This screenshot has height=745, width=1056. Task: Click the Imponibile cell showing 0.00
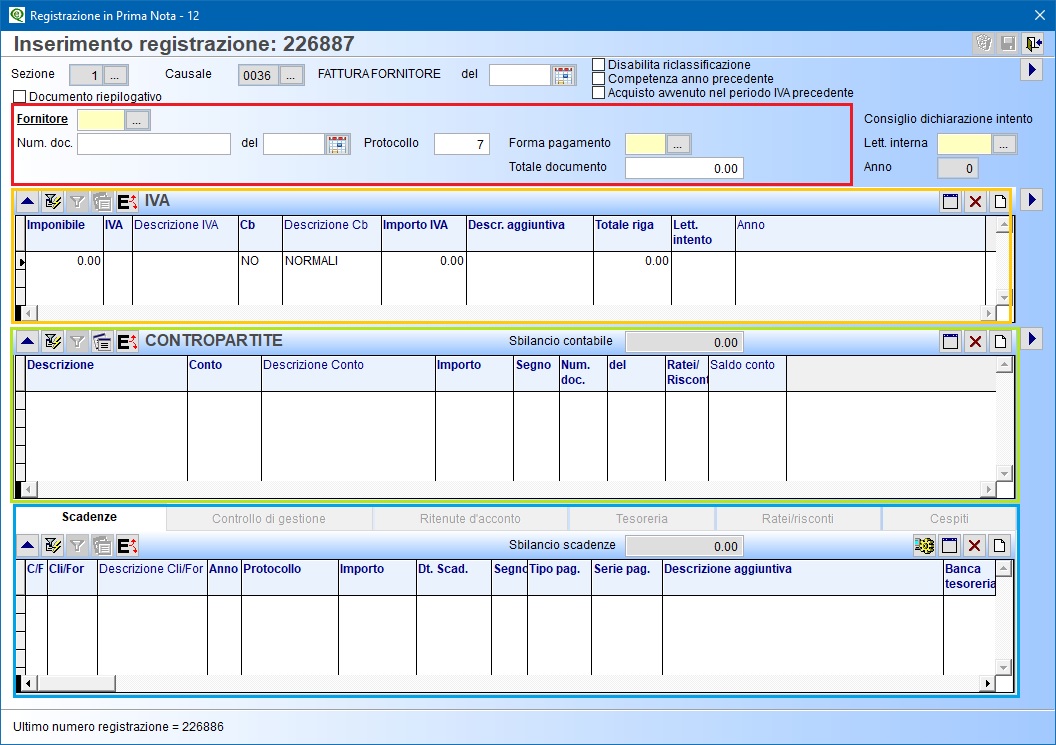click(64, 261)
